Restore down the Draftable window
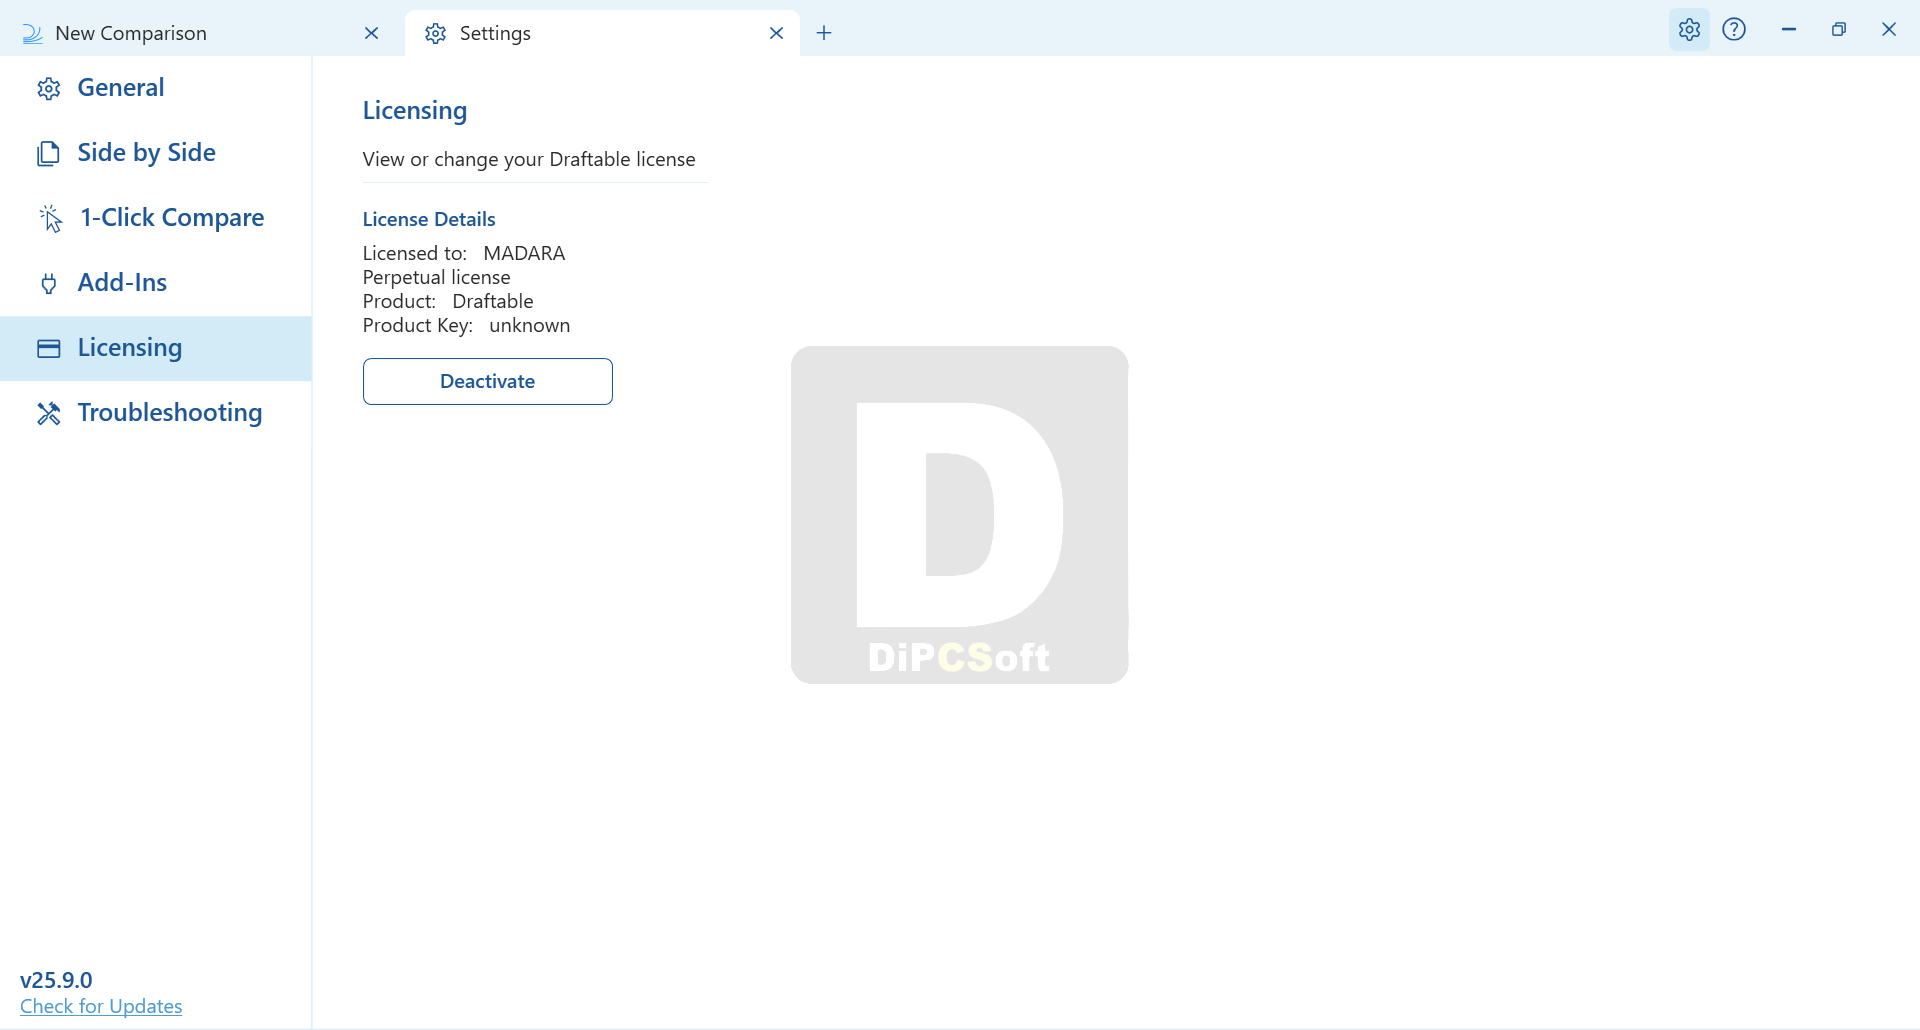Viewport: 1920px width, 1030px height. click(x=1839, y=29)
